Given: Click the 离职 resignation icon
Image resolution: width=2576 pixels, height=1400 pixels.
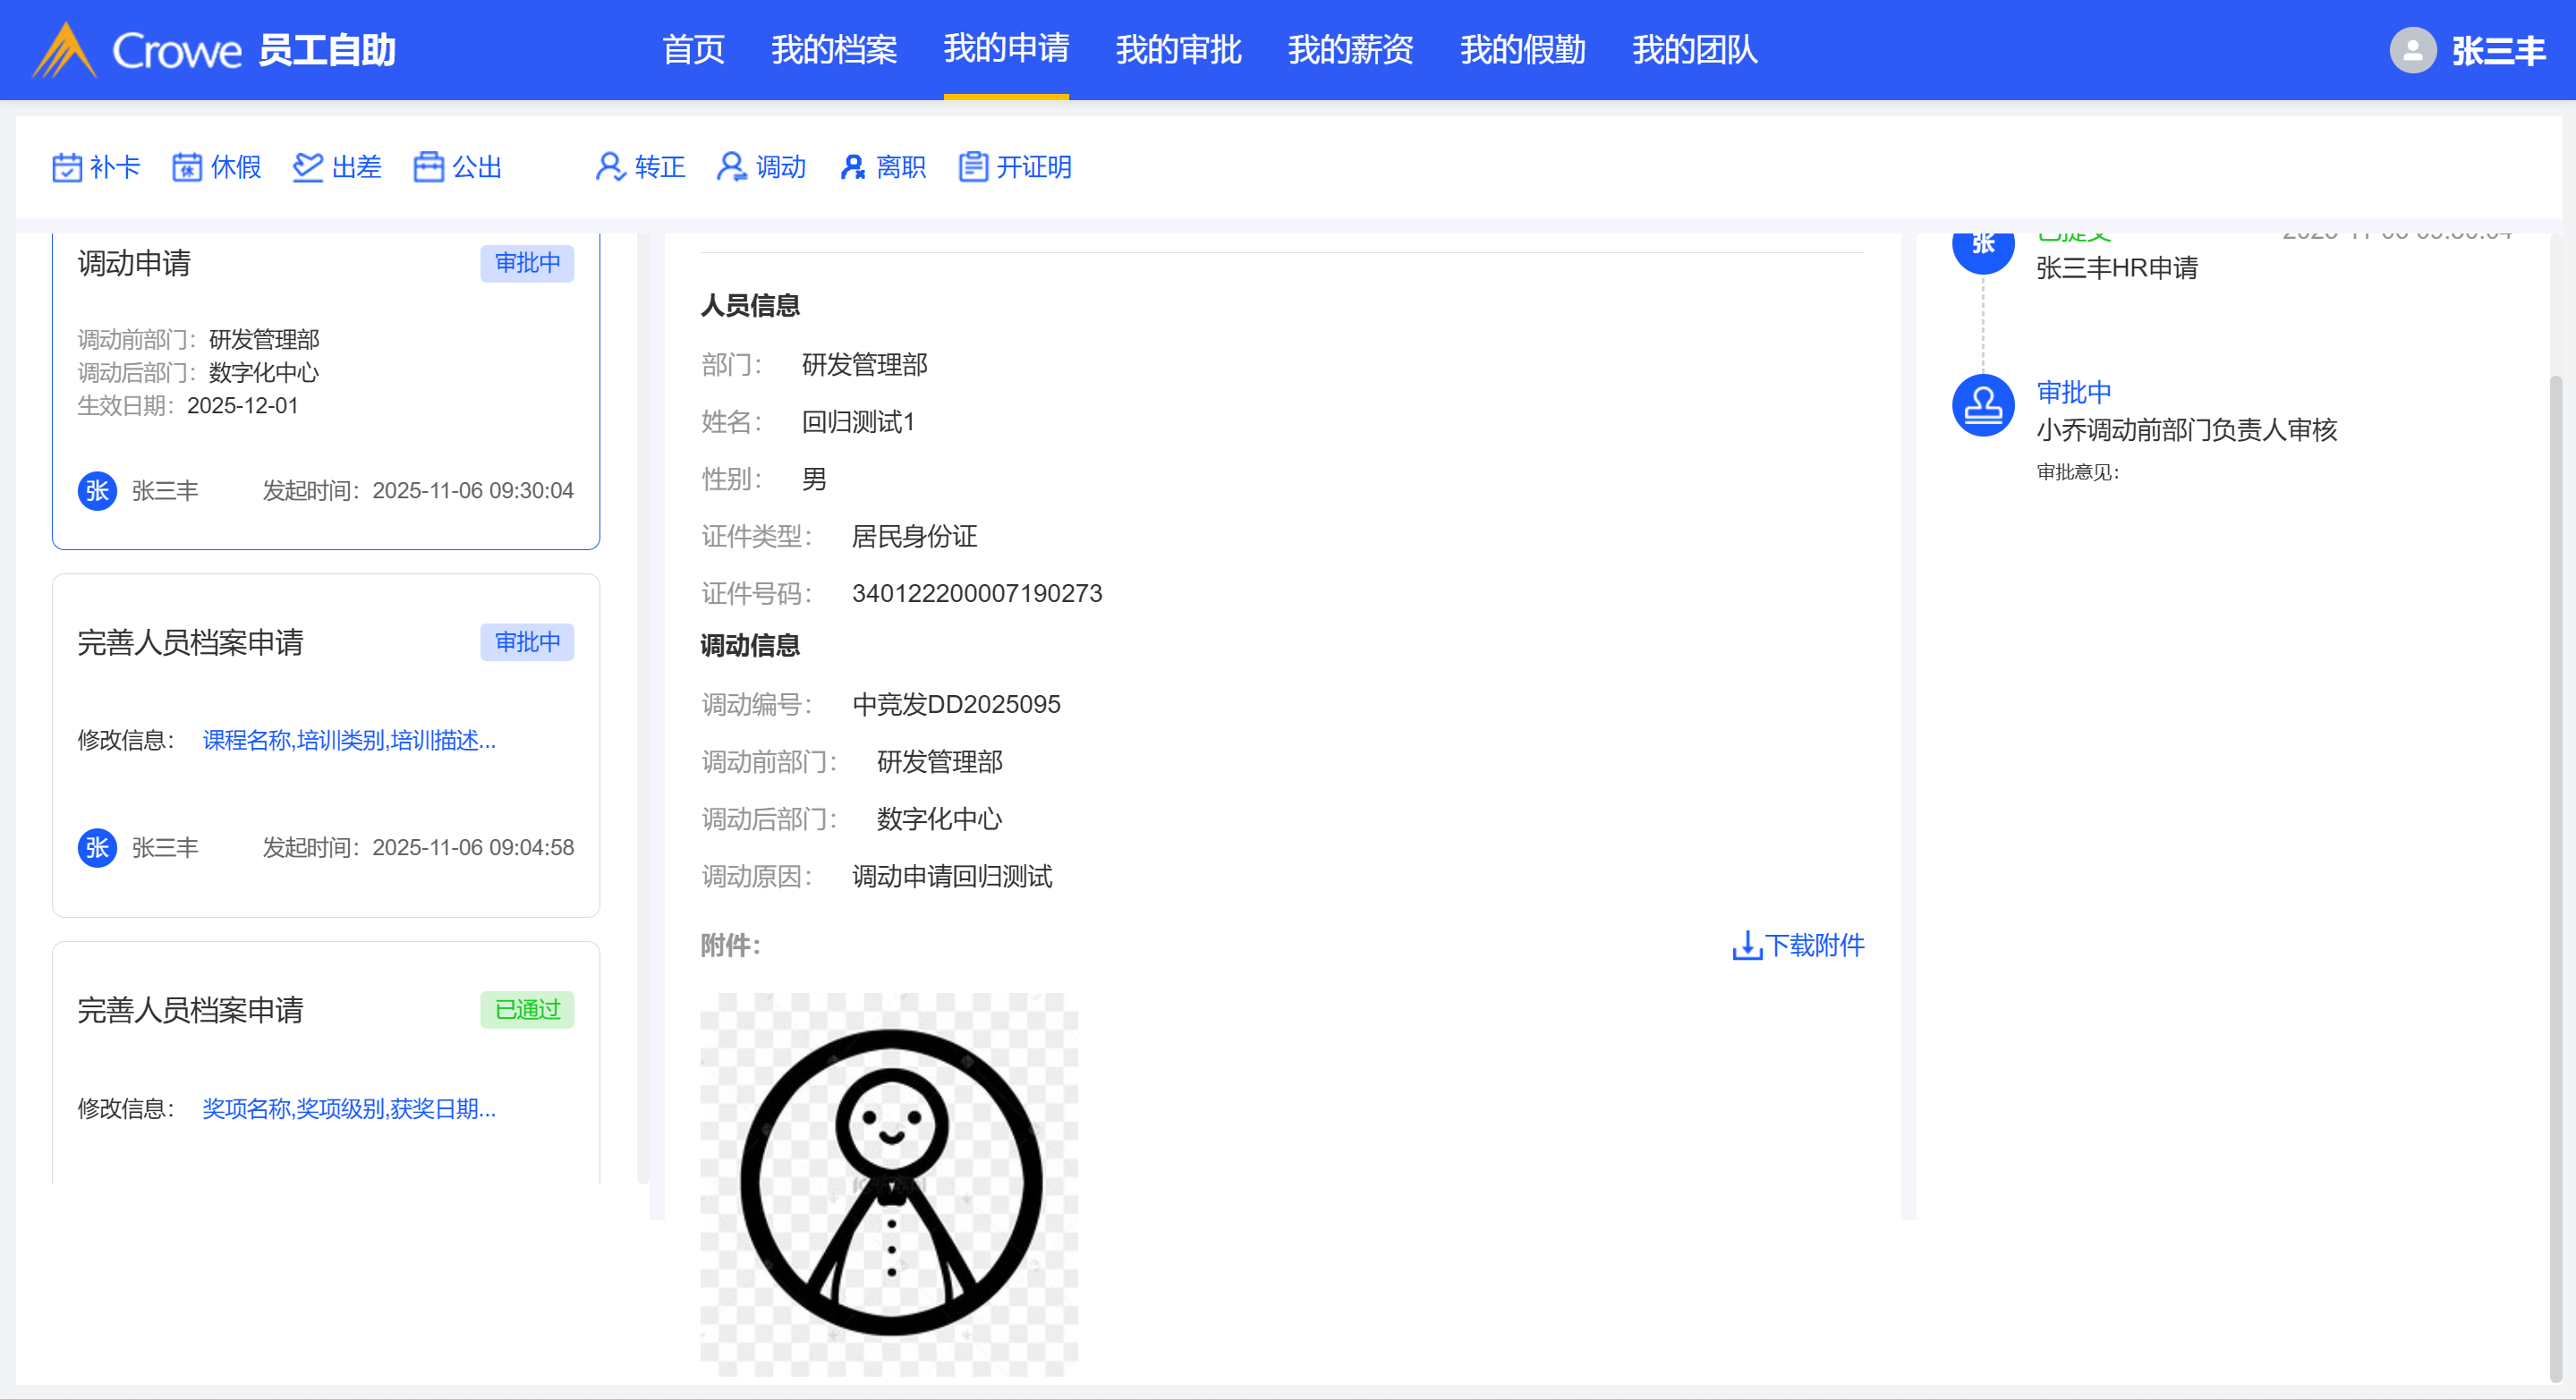Looking at the screenshot, I should click(852, 167).
